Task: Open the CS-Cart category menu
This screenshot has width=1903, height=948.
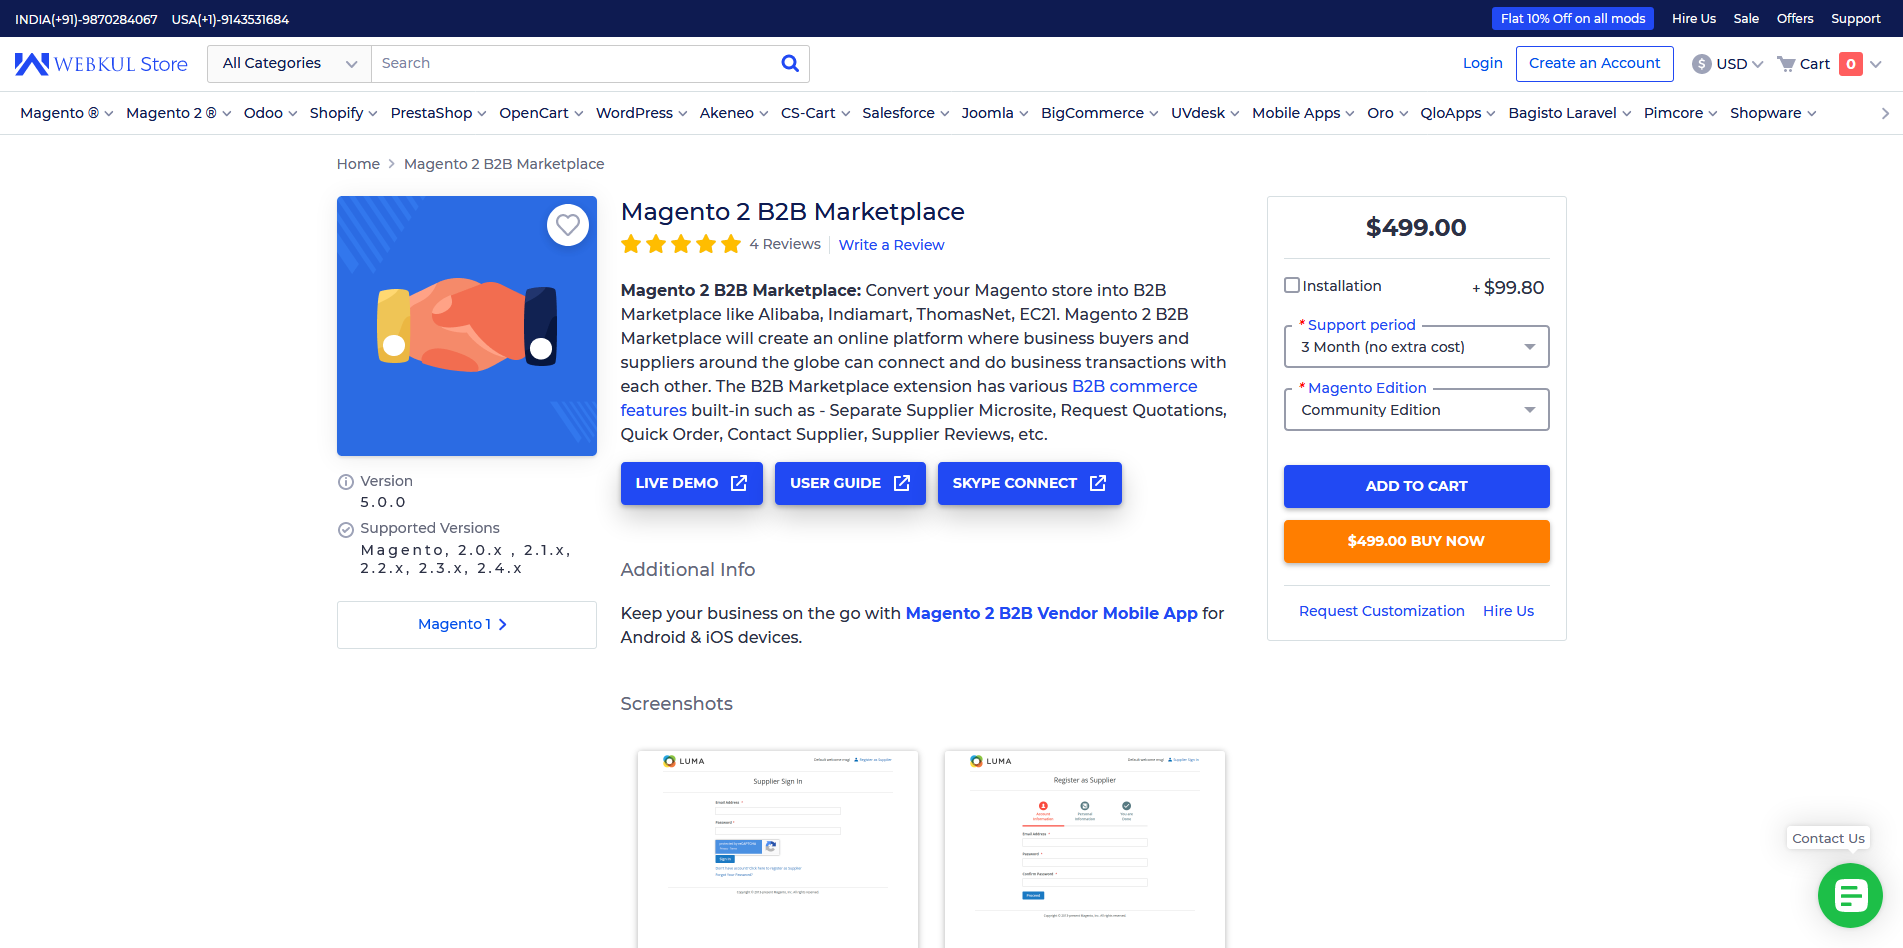Action: pos(815,113)
